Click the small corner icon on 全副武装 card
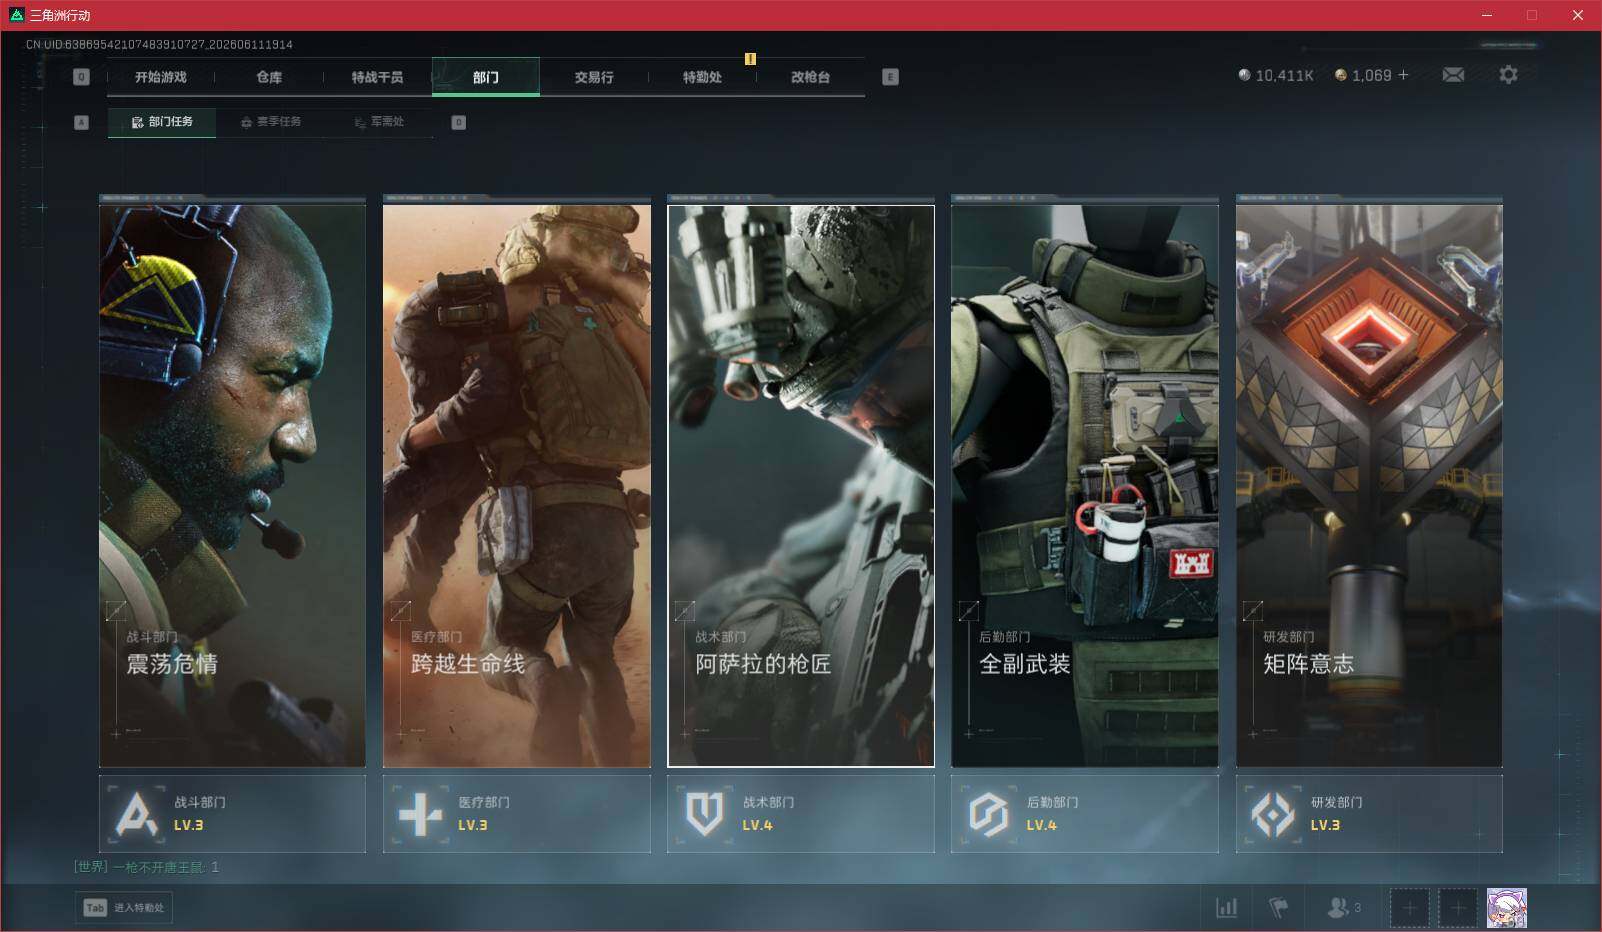This screenshot has width=1602, height=932. pyautogui.click(x=969, y=610)
